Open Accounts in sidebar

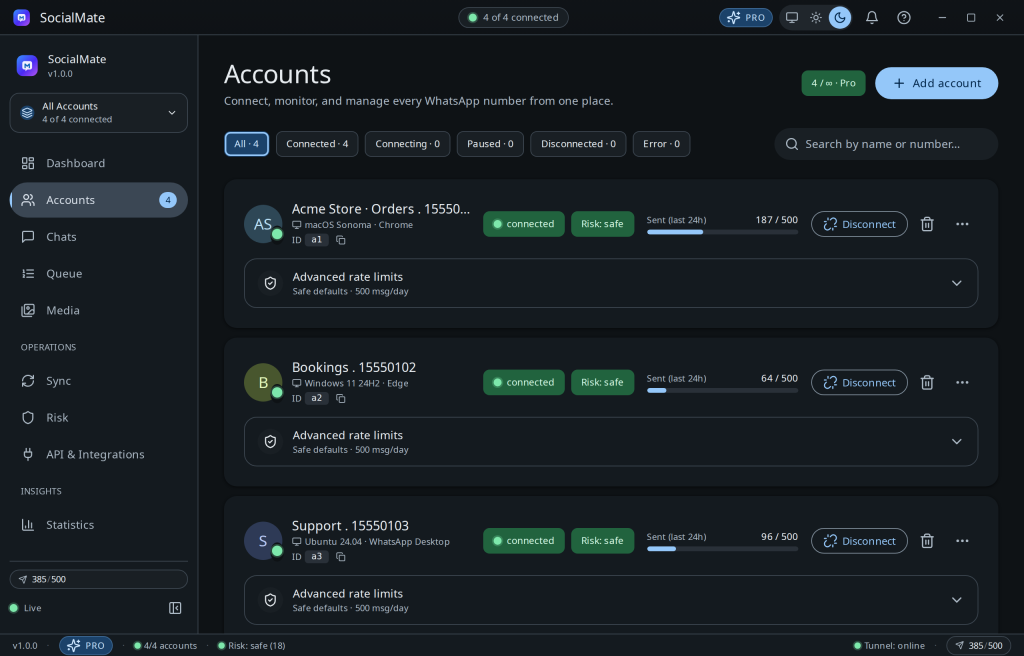pyautogui.click(x=99, y=200)
